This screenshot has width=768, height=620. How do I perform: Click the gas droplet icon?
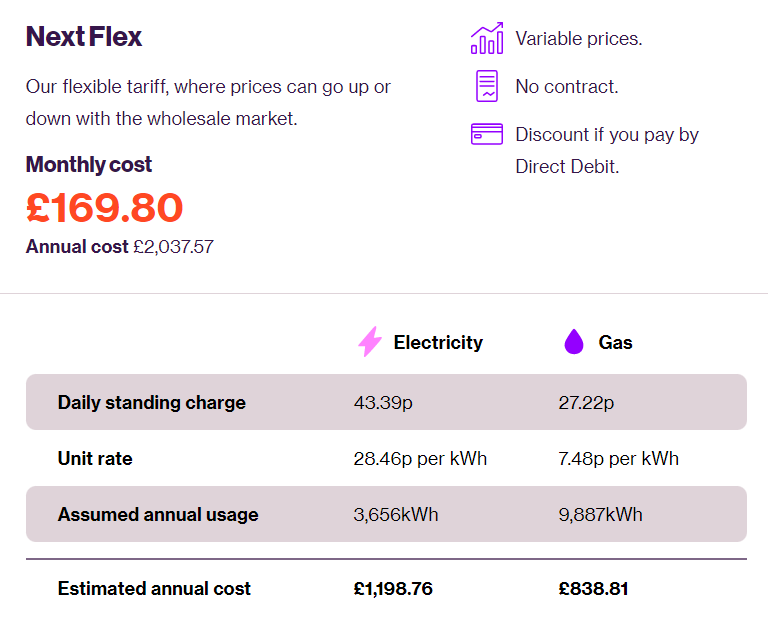click(574, 341)
